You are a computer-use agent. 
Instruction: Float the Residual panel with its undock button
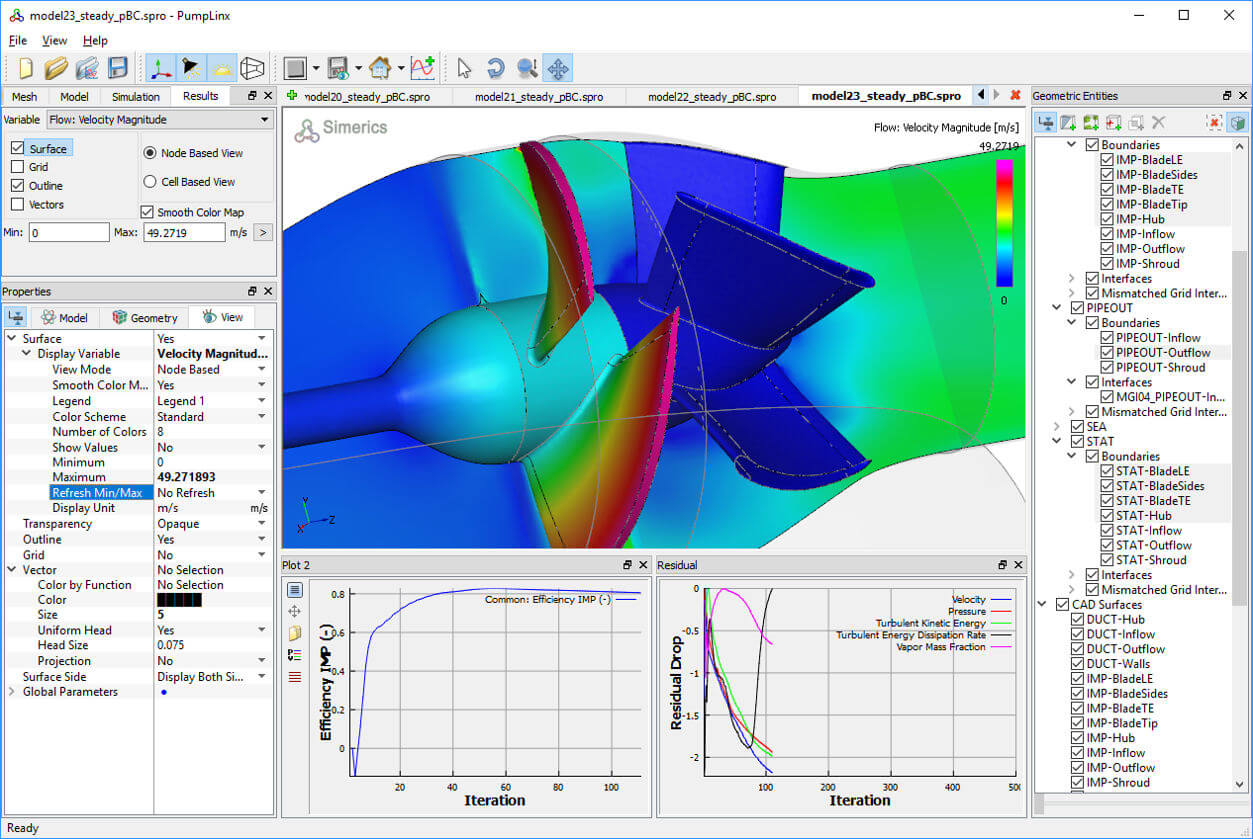pyautogui.click(x=1002, y=566)
